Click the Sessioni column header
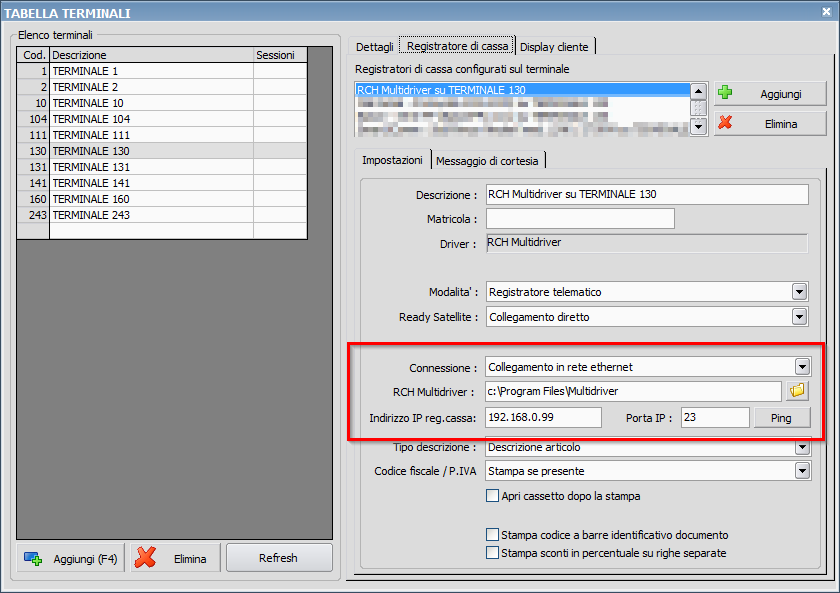Viewport: 840px width, 593px height. pyautogui.click(x=280, y=55)
